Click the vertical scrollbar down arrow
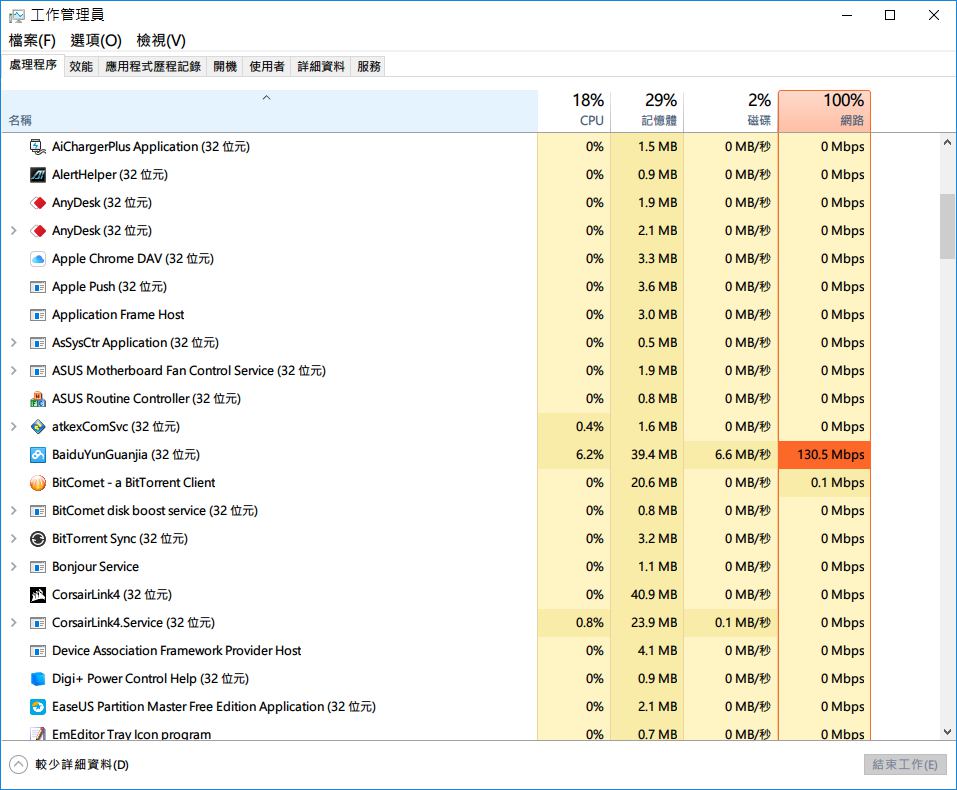Screen dimensions: 957x790 [x=947, y=732]
